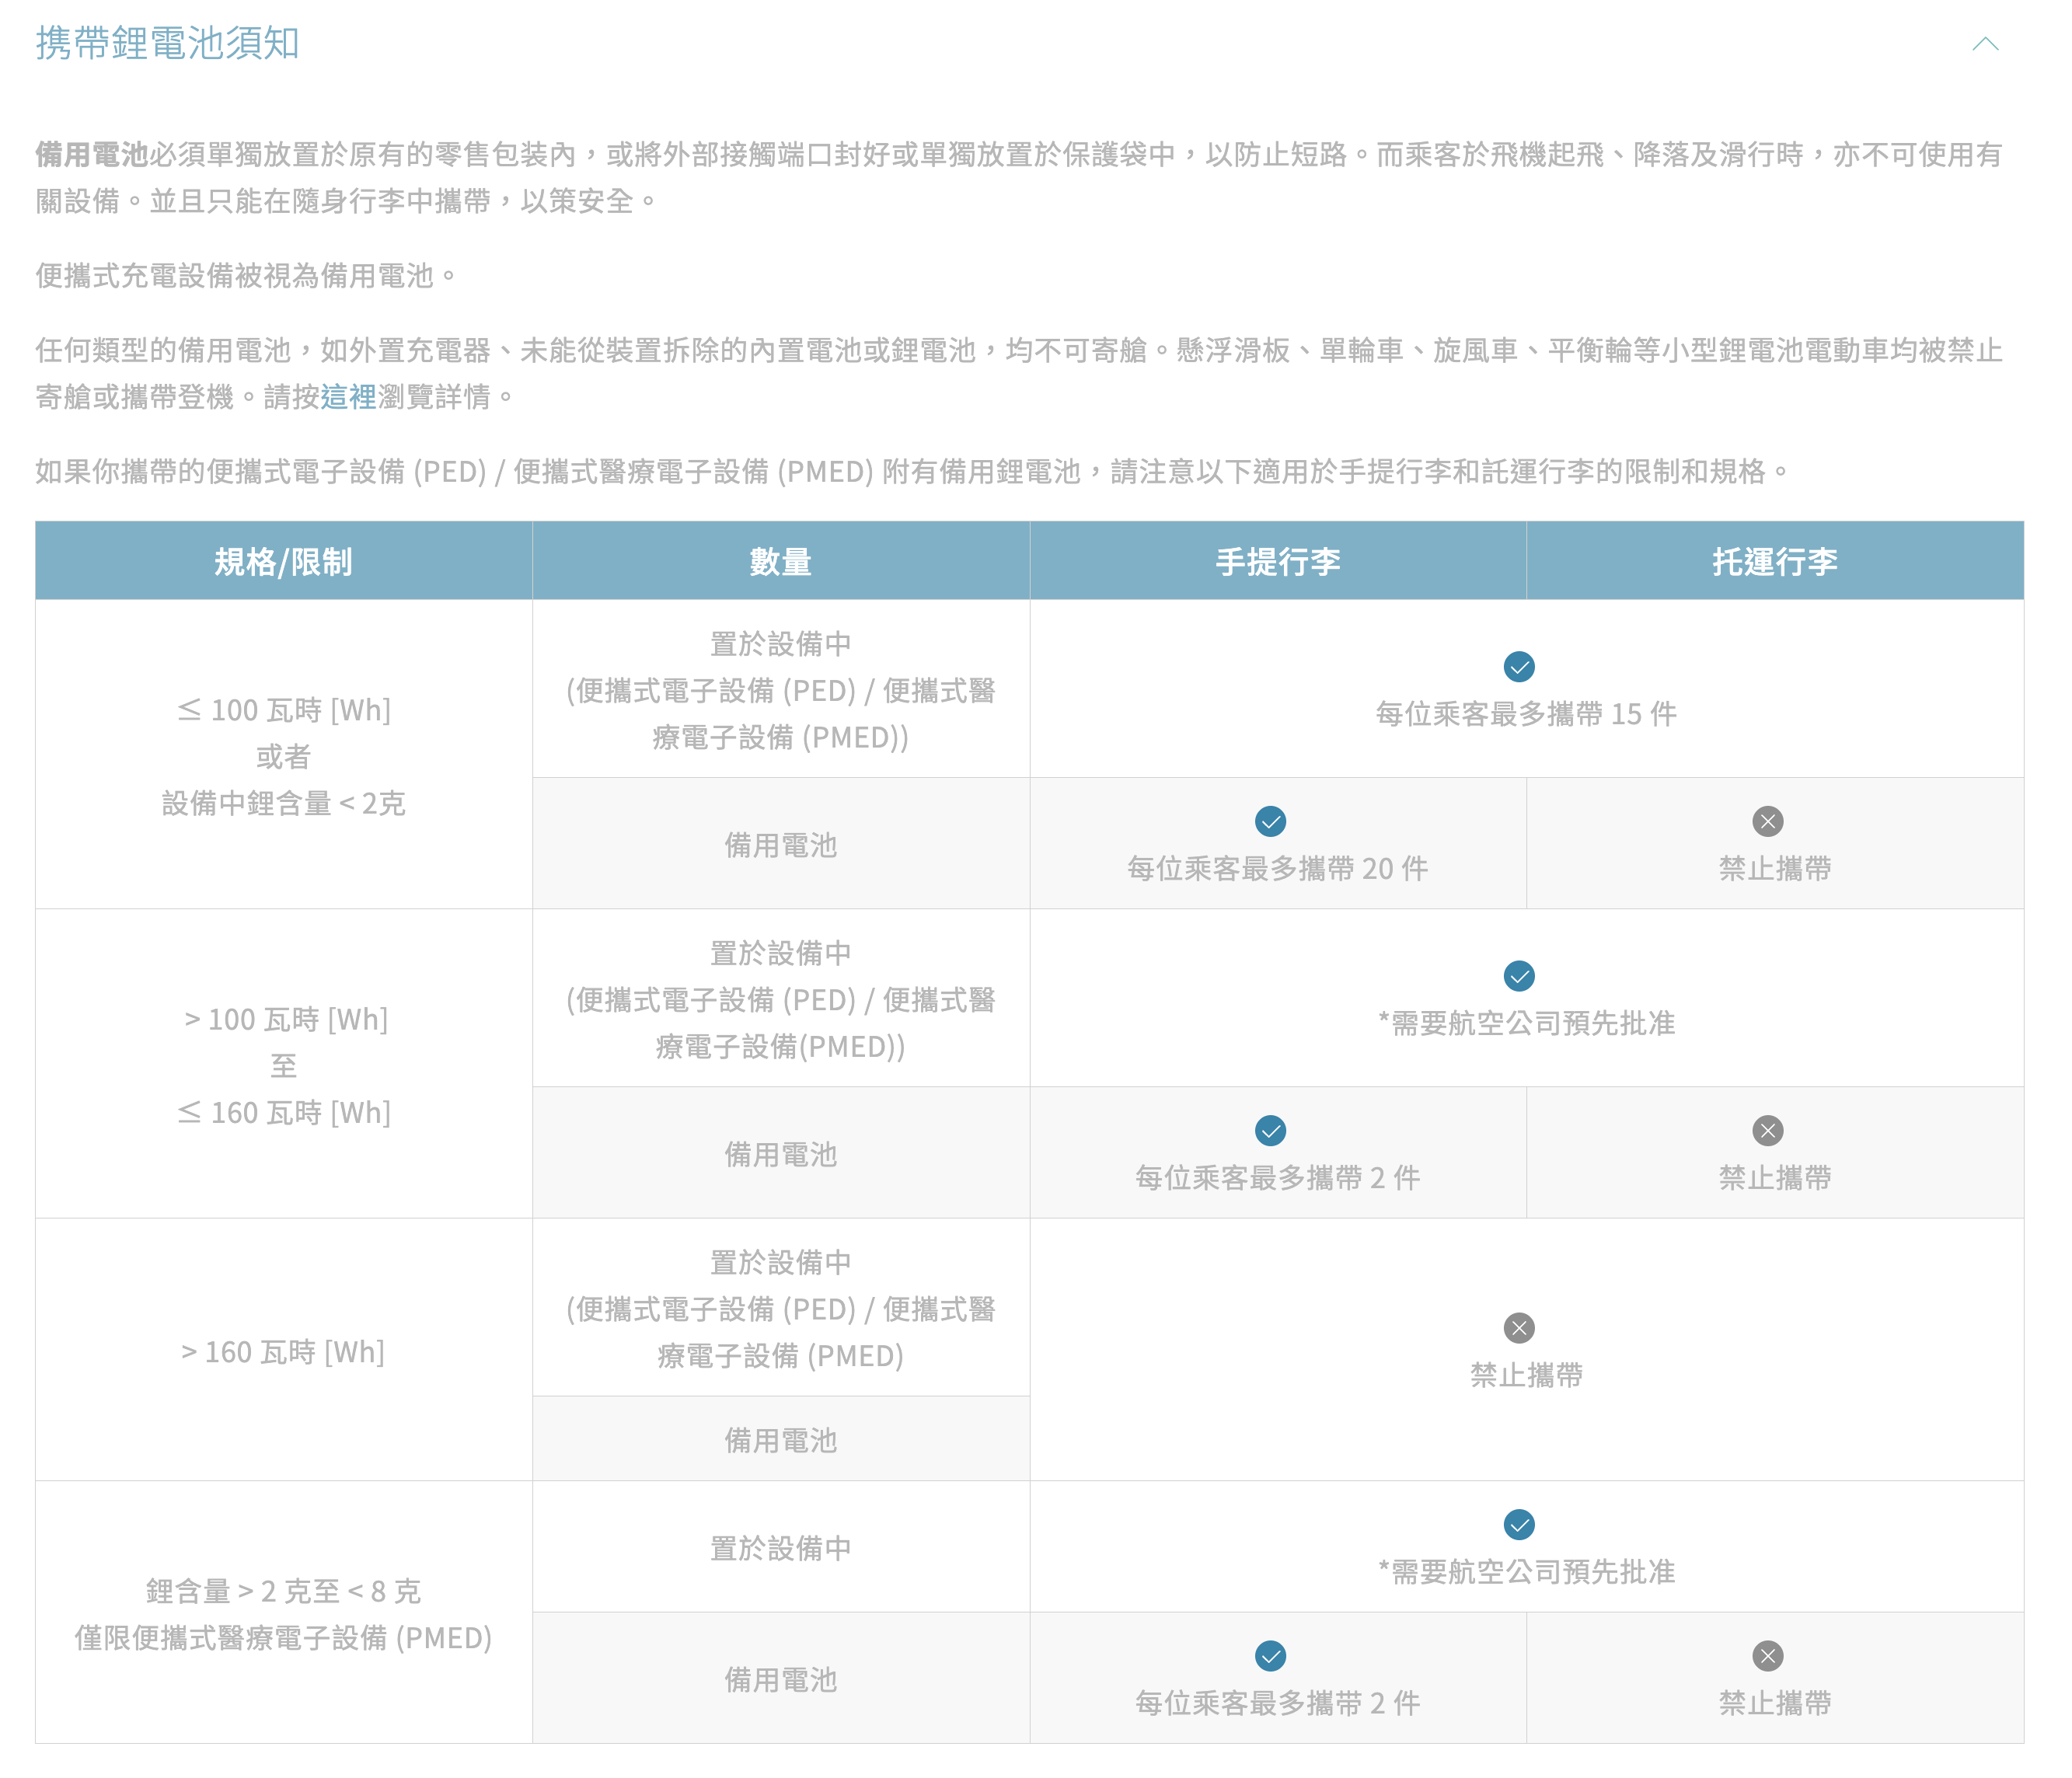Click check icon above 每位乘客最多攜帶 20 件

click(x=1270, y=821)
